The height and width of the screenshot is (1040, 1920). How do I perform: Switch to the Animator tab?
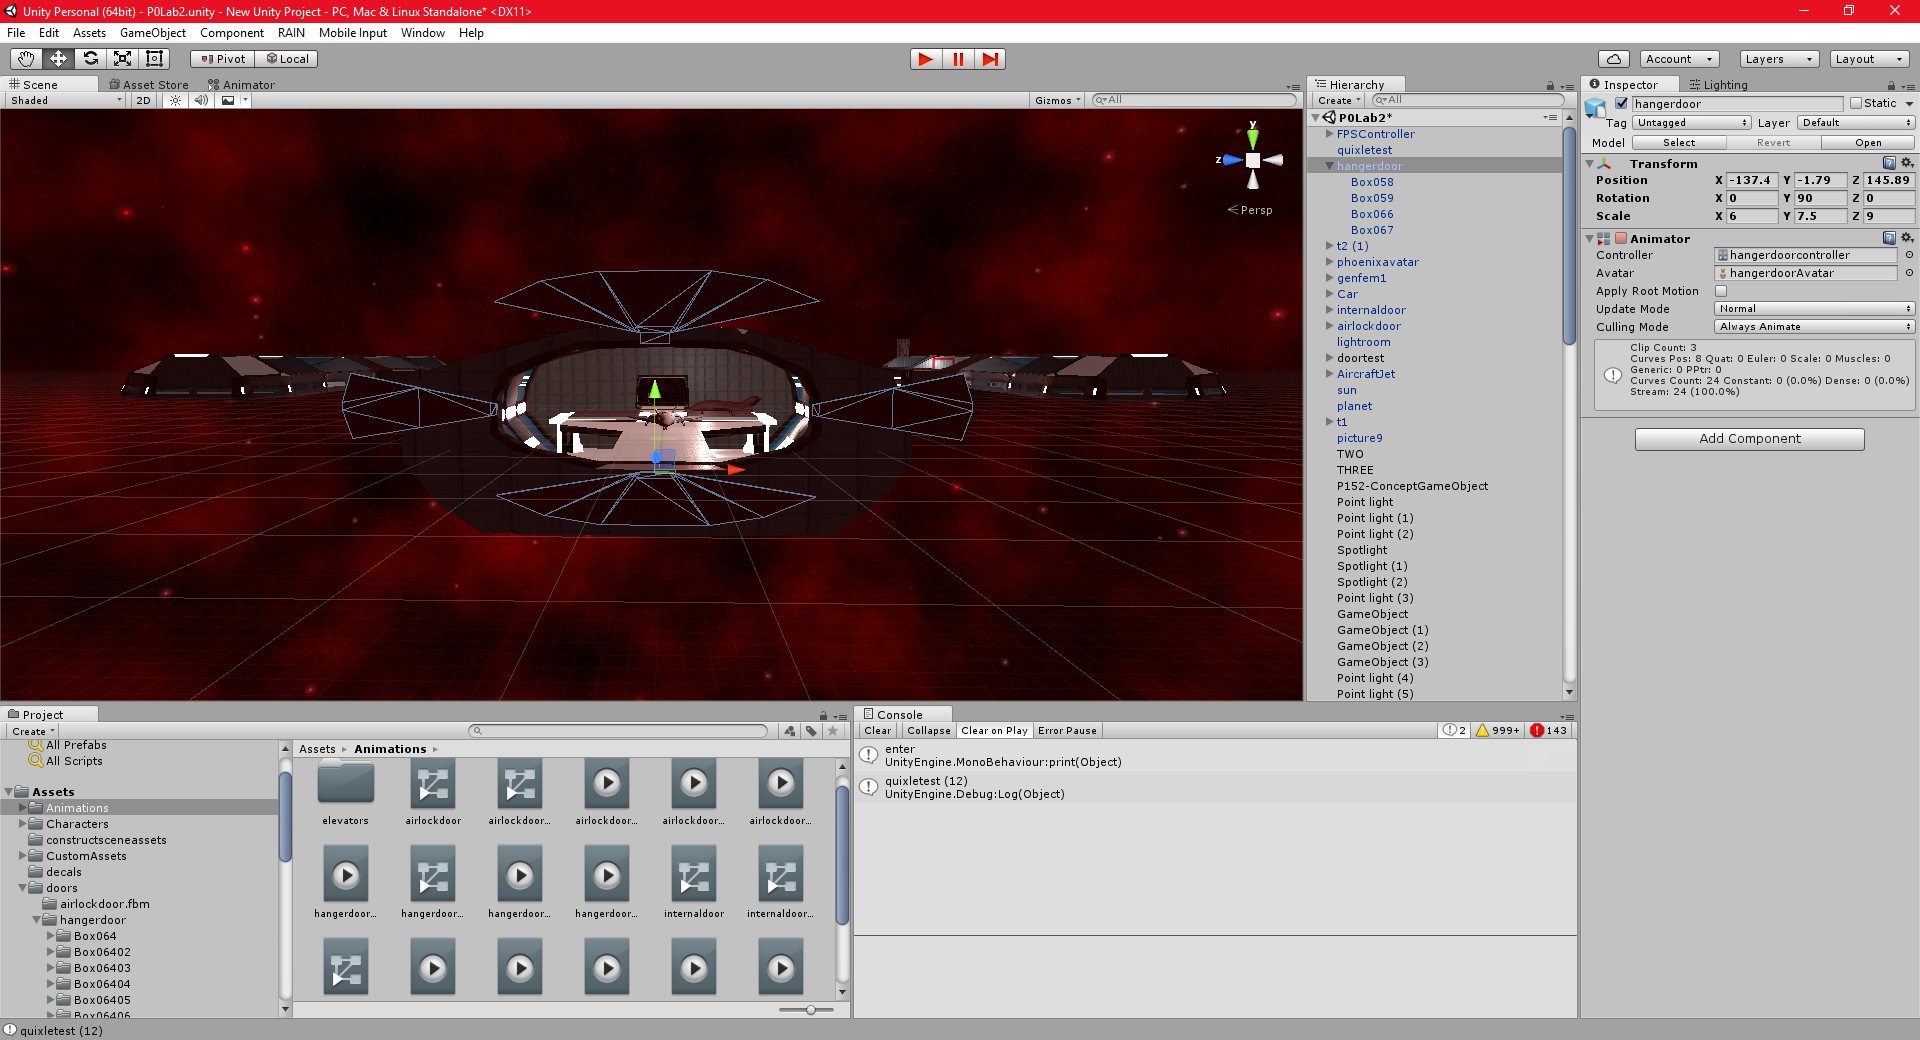click(x=241, y=85)
